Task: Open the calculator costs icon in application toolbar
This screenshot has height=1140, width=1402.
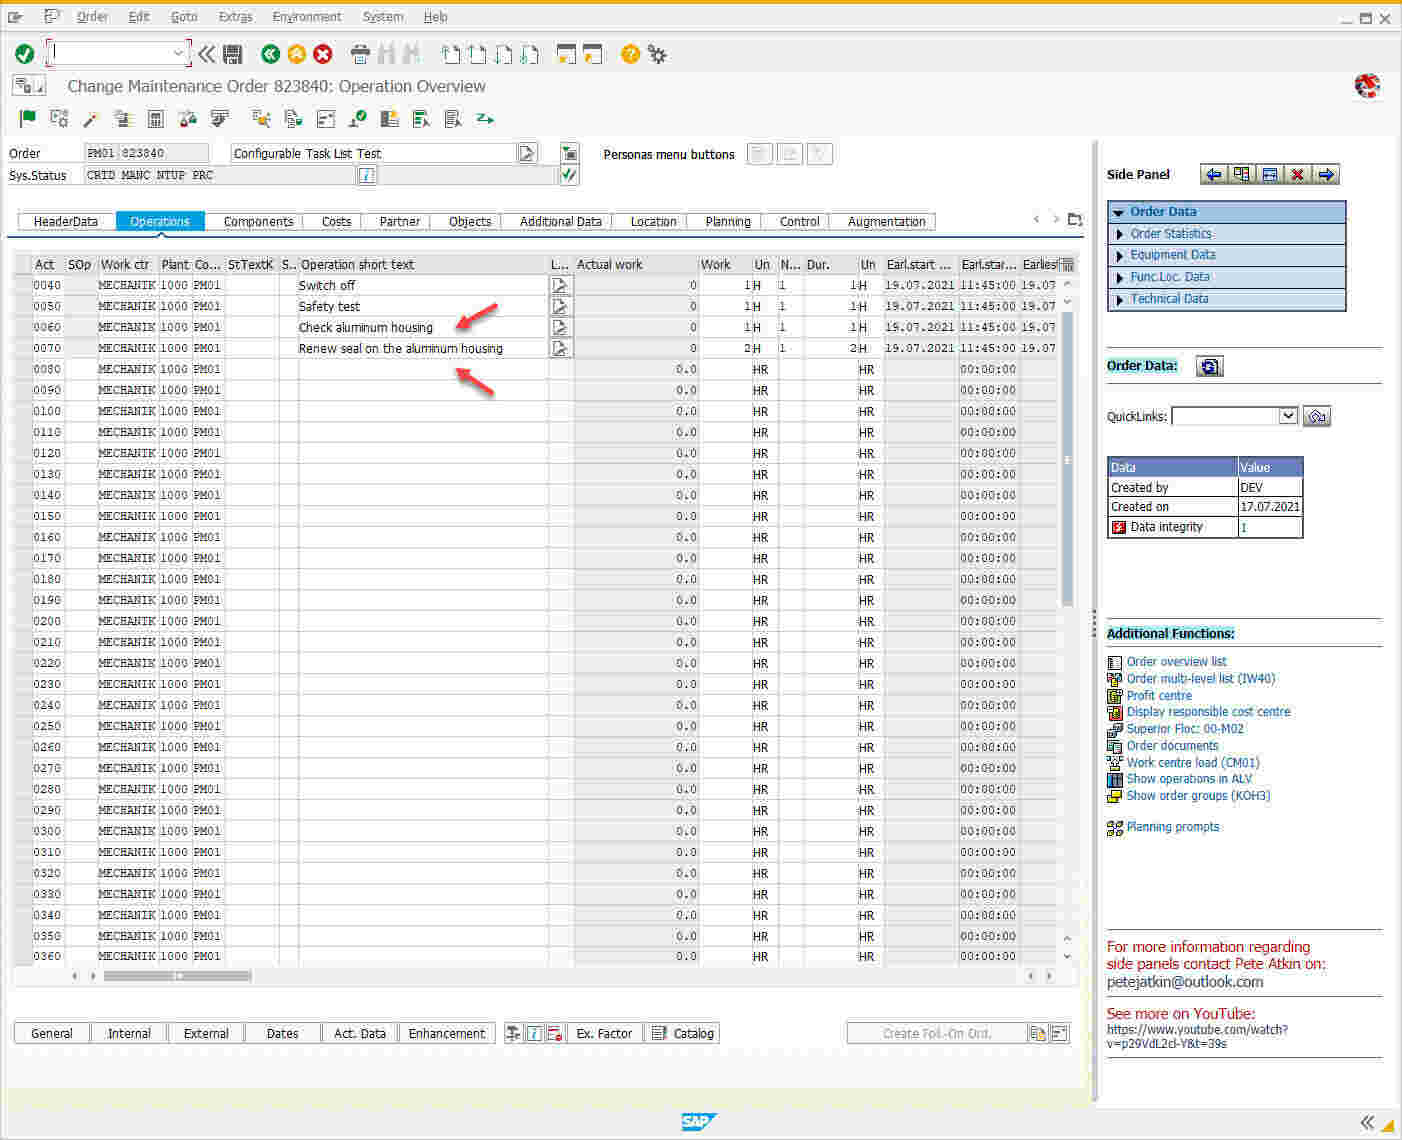Action: coord(155,118)
